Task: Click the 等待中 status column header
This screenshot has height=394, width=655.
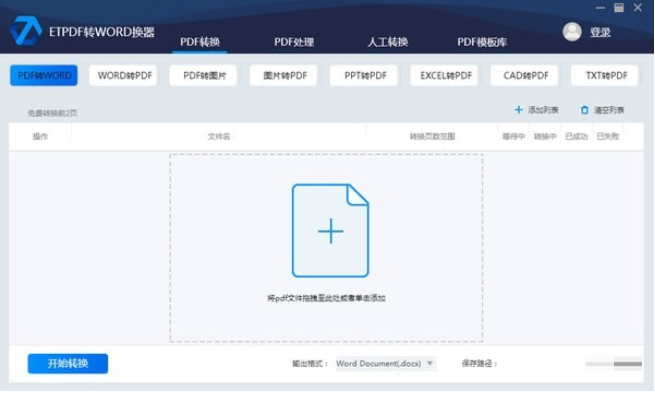Action: [513, 137]
